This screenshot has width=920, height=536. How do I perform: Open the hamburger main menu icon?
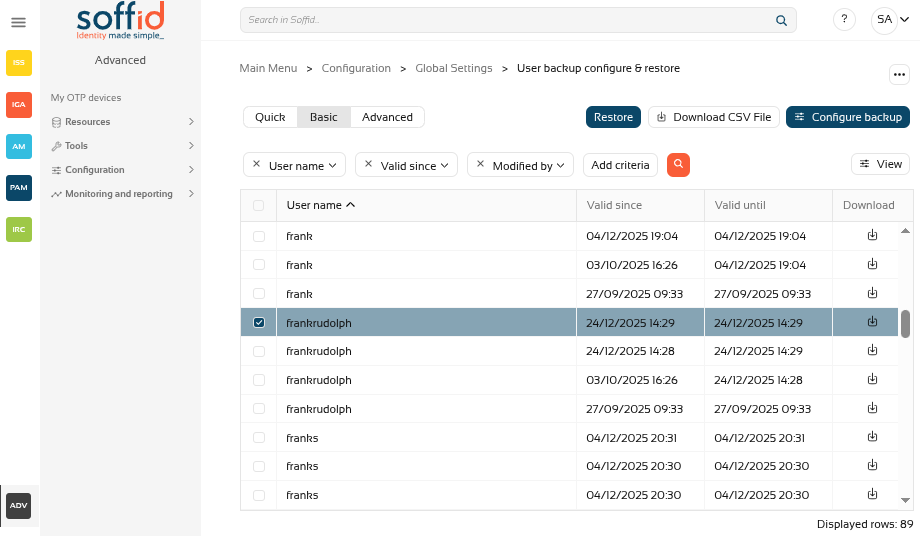coord(18,22)
